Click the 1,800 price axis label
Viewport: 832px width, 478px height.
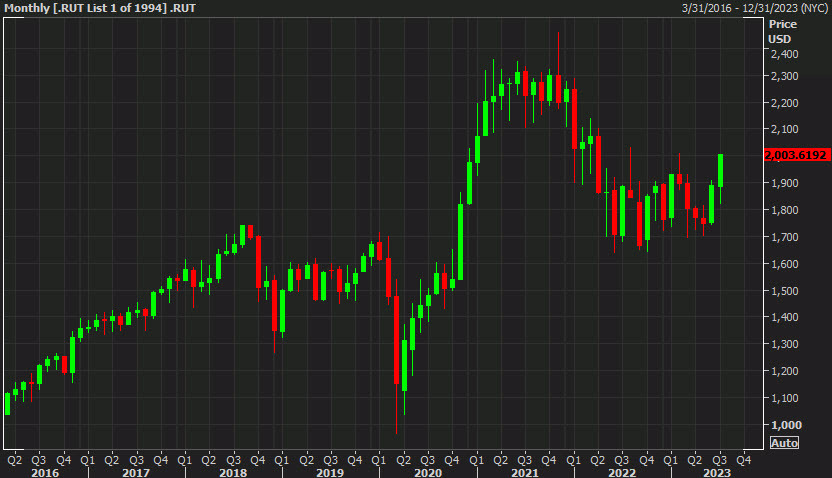tap(784, 210)
